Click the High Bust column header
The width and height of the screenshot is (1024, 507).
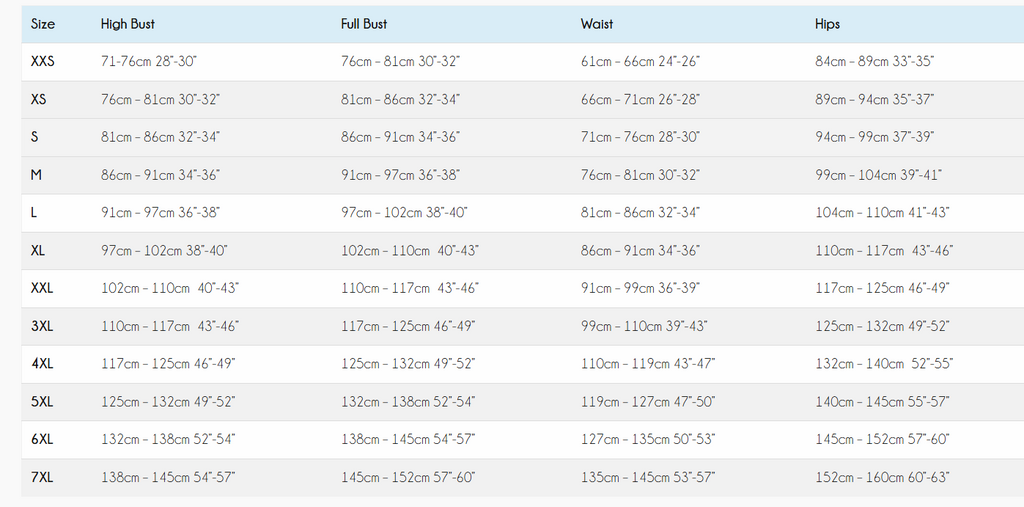[x=128, y=24]
